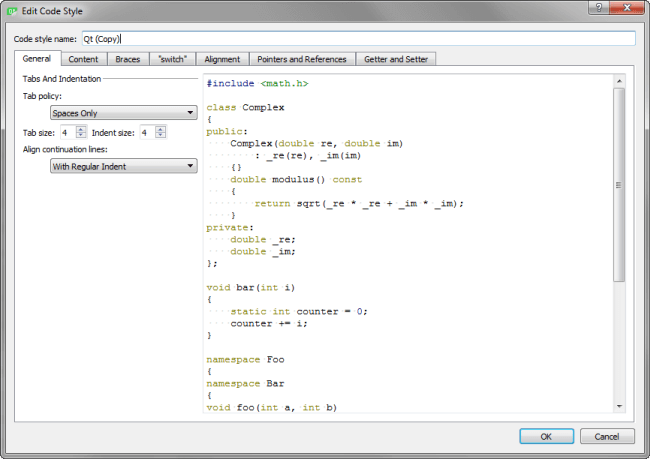Expand the Tab policy Spaces Only dropdown

coord(124,113)
